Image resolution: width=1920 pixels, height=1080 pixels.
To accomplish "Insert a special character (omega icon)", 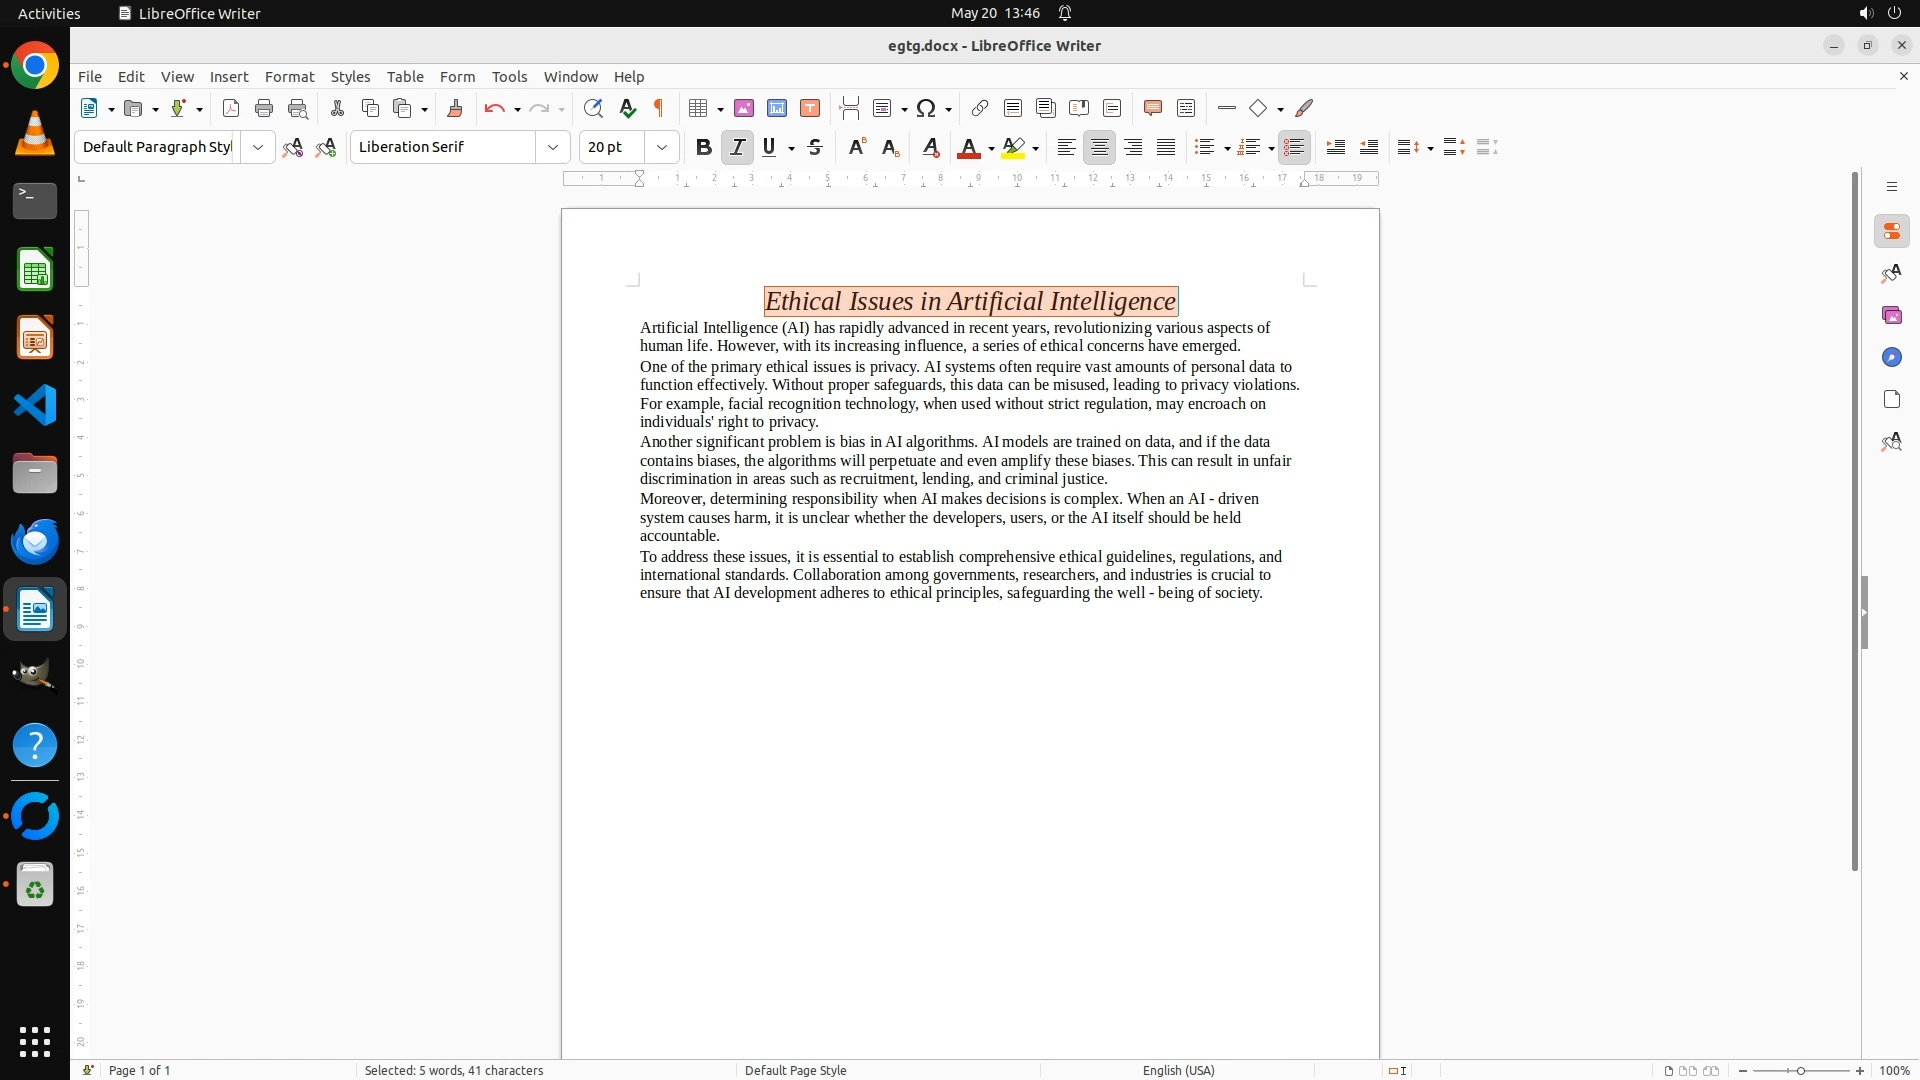I will pyautogui.click(x=926, y=108).
